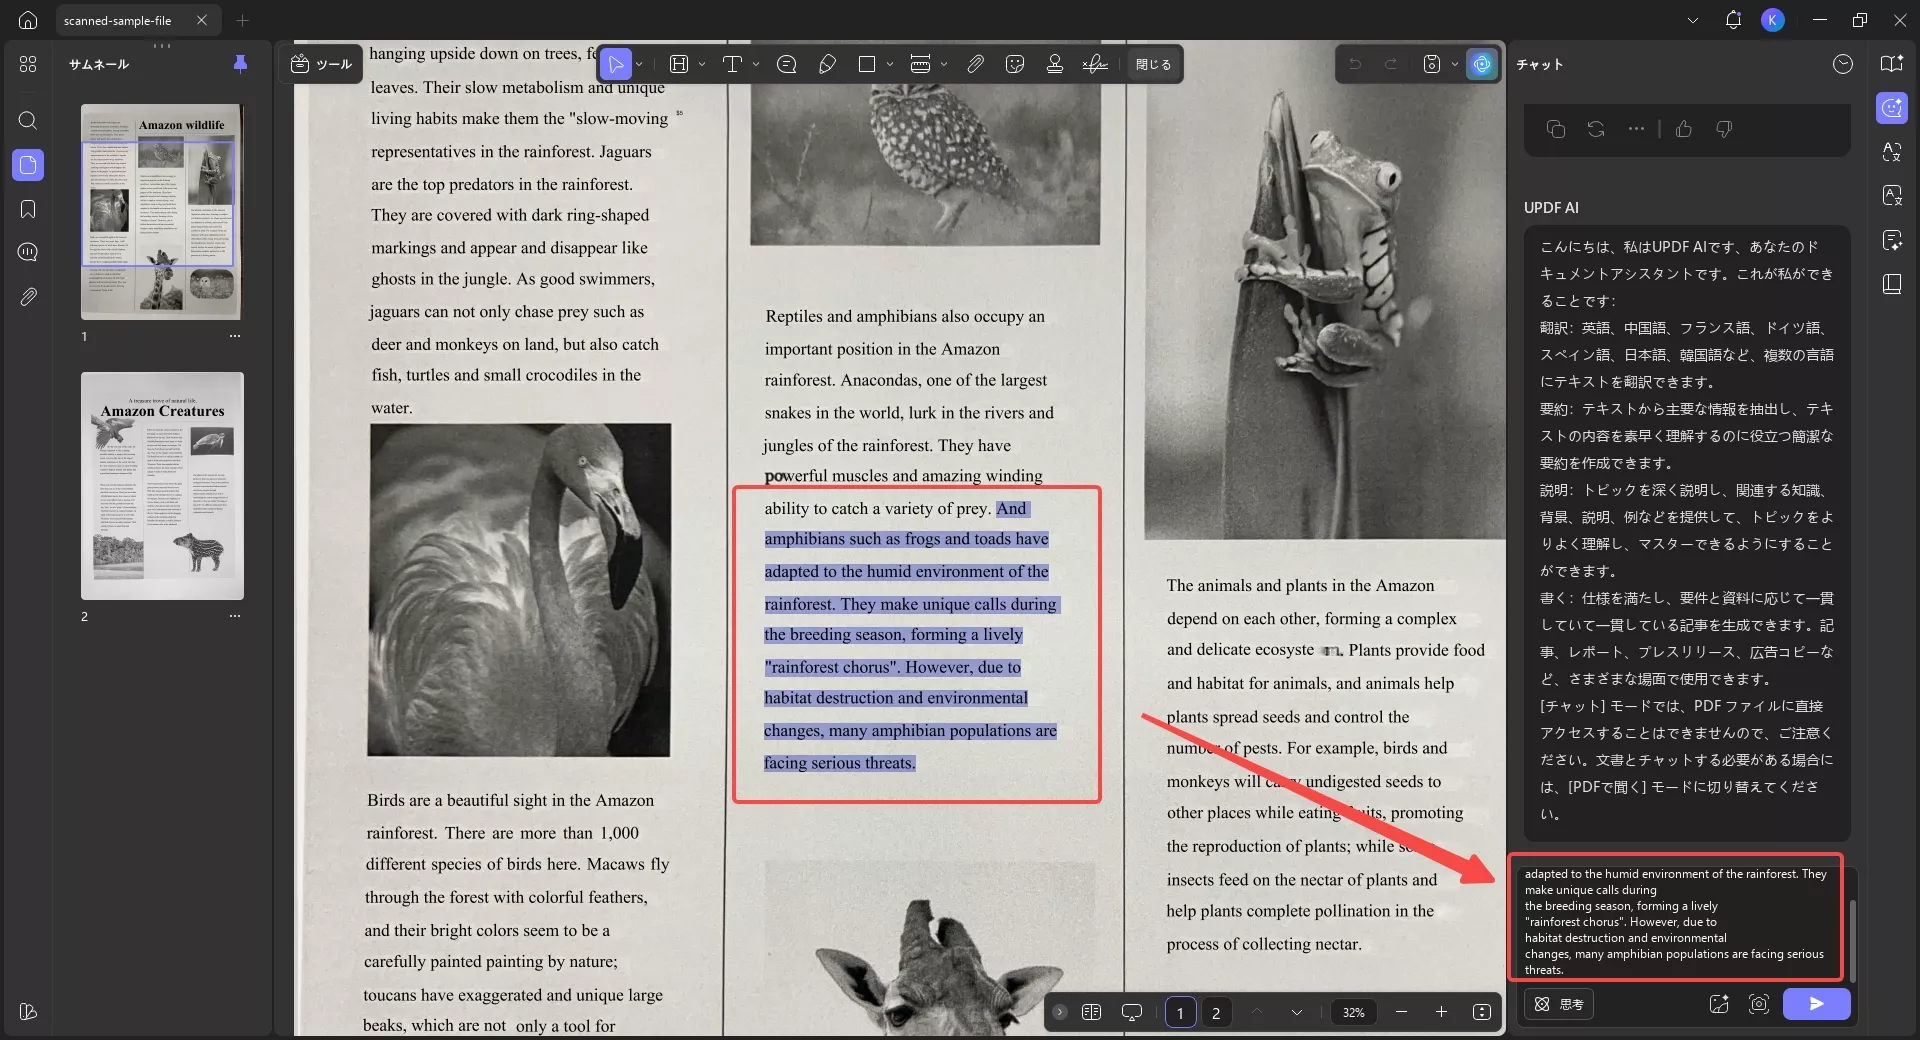Image resolution: width=1920 pixels, height=1040 pixels.
Task: Collapse the bottom page navigation bar
Action: (1060, 1012)
